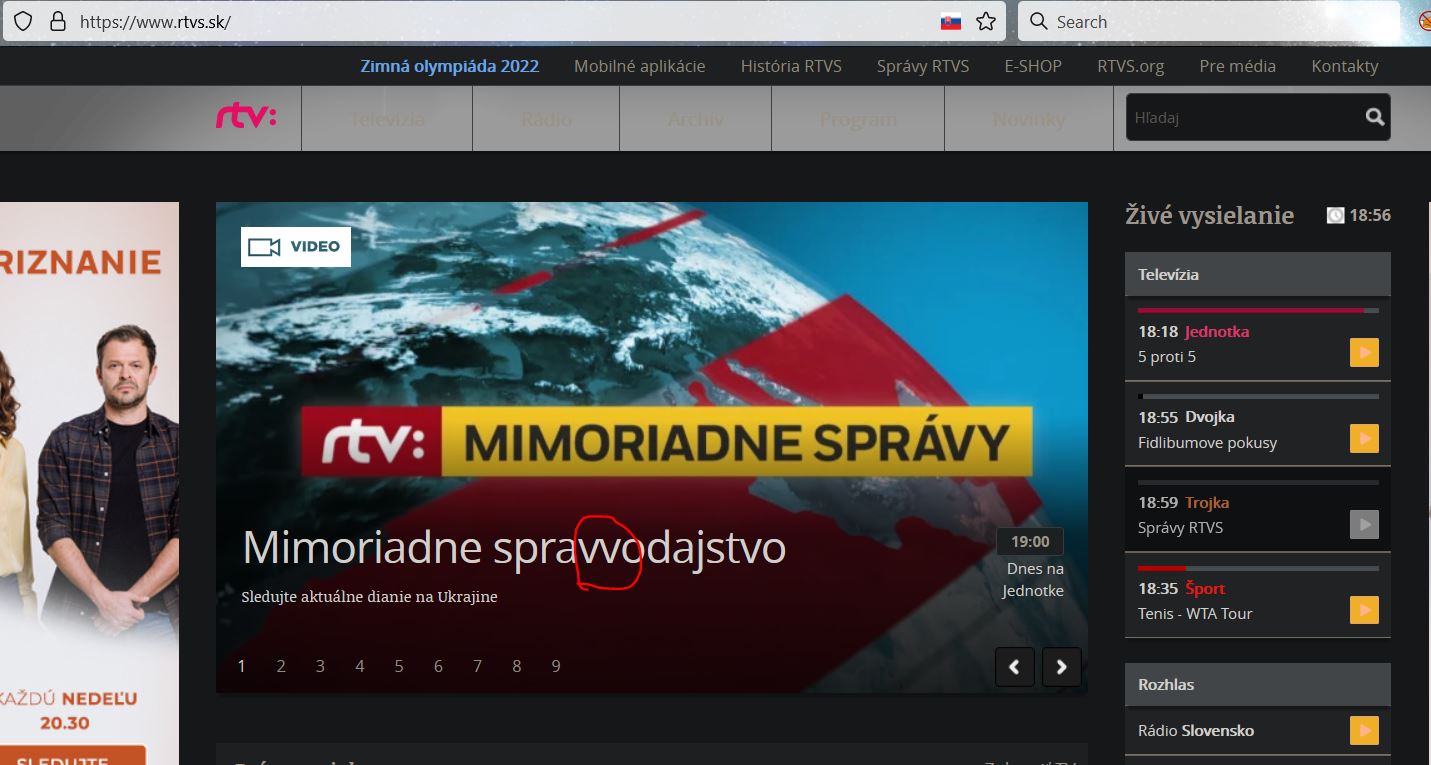The height and width of the screenshot is (765, 1431).
Task: Open Pre média link
Action: [1238, 66]
